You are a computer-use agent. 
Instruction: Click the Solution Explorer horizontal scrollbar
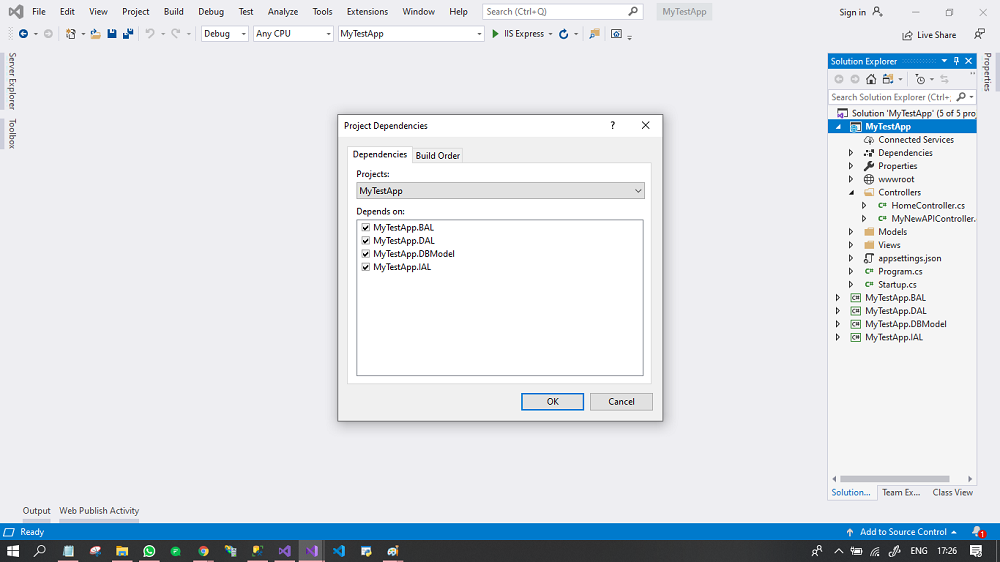[x=895, y=478]
